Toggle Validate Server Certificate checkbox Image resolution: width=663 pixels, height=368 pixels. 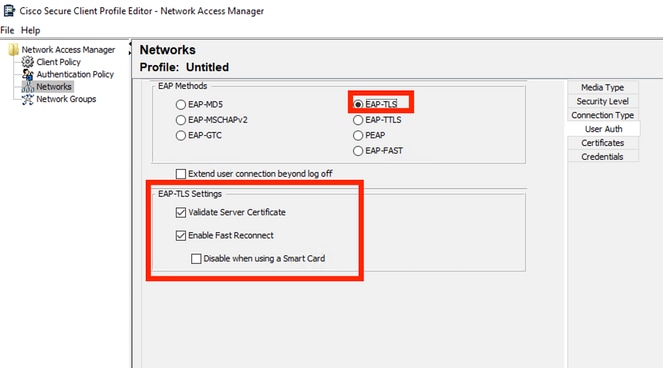(181, 212)
